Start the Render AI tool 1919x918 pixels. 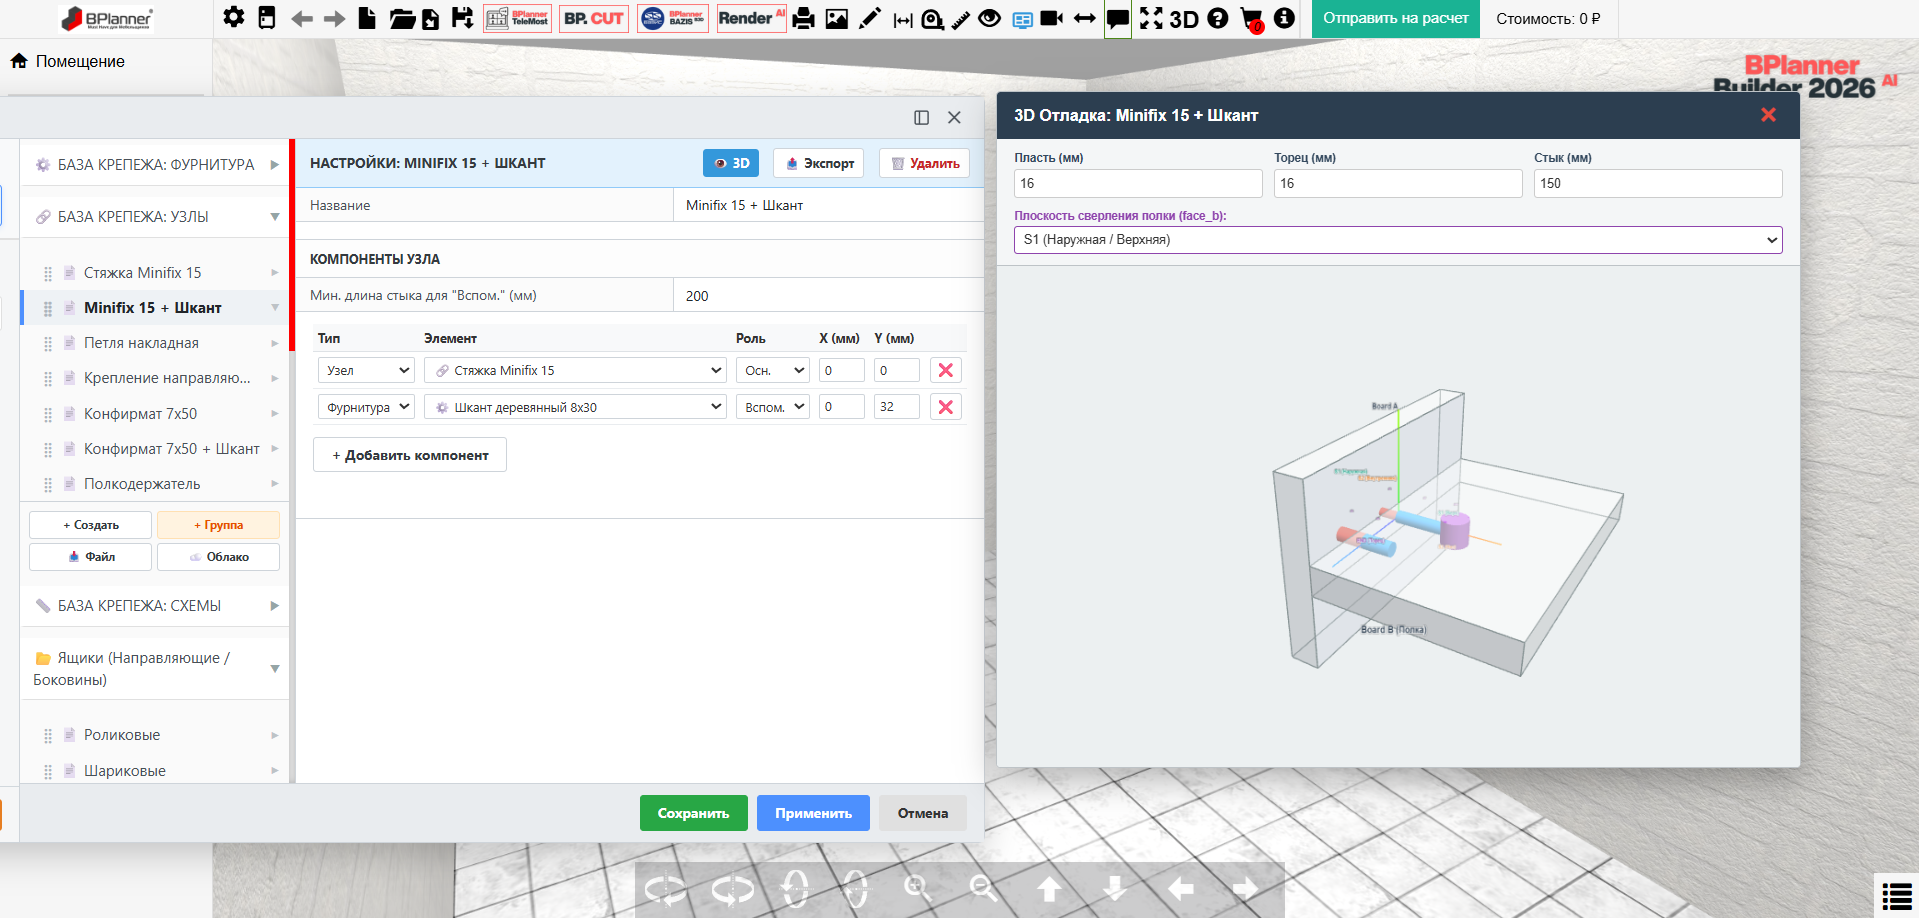751,18
